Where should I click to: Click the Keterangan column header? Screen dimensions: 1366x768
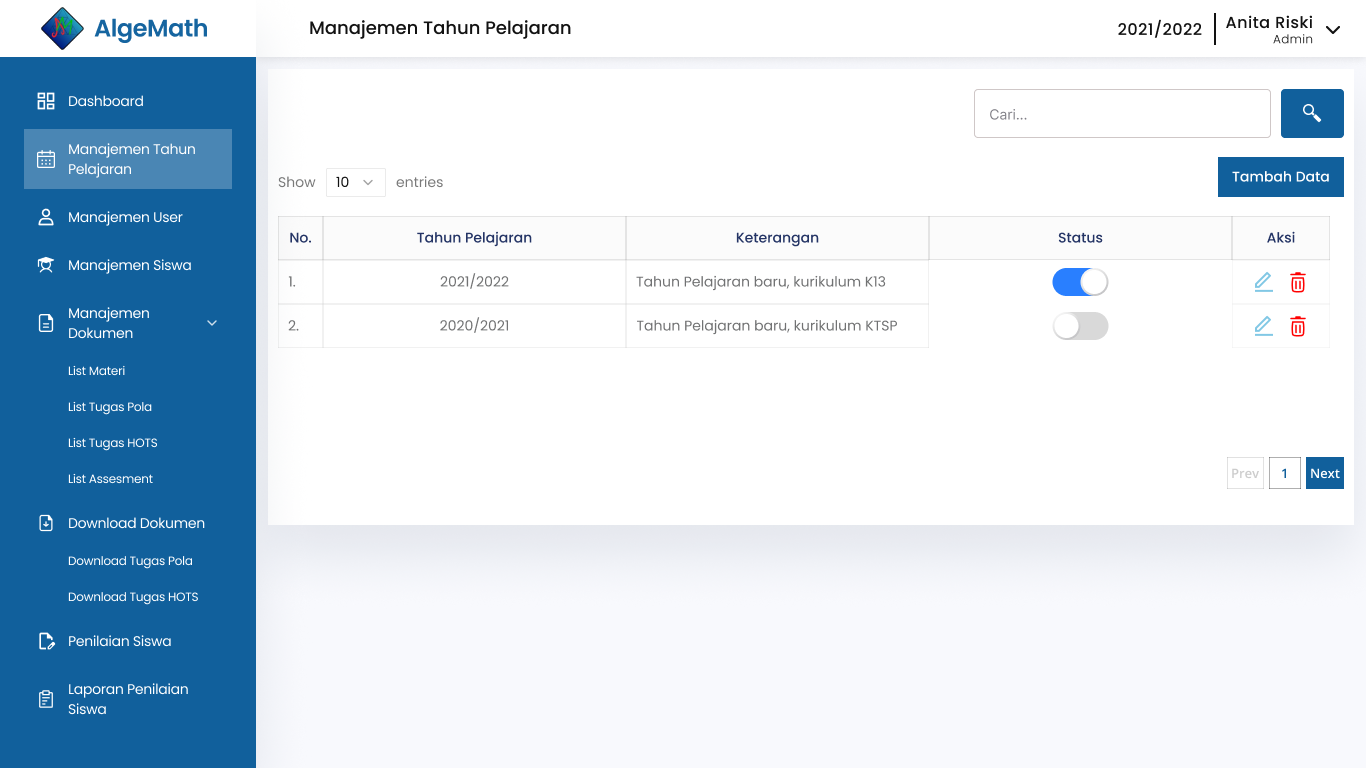point(777,238)
